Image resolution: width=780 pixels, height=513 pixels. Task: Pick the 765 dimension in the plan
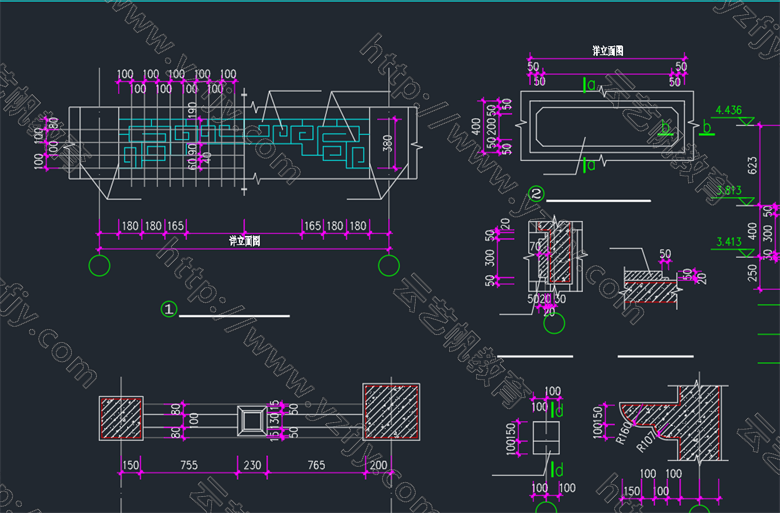(316, 465)
